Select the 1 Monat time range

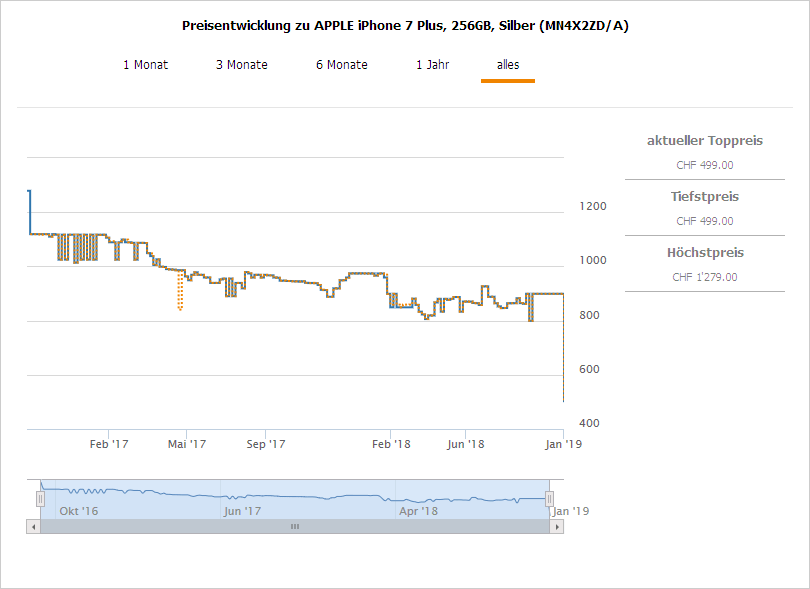[x=145, y=65]
